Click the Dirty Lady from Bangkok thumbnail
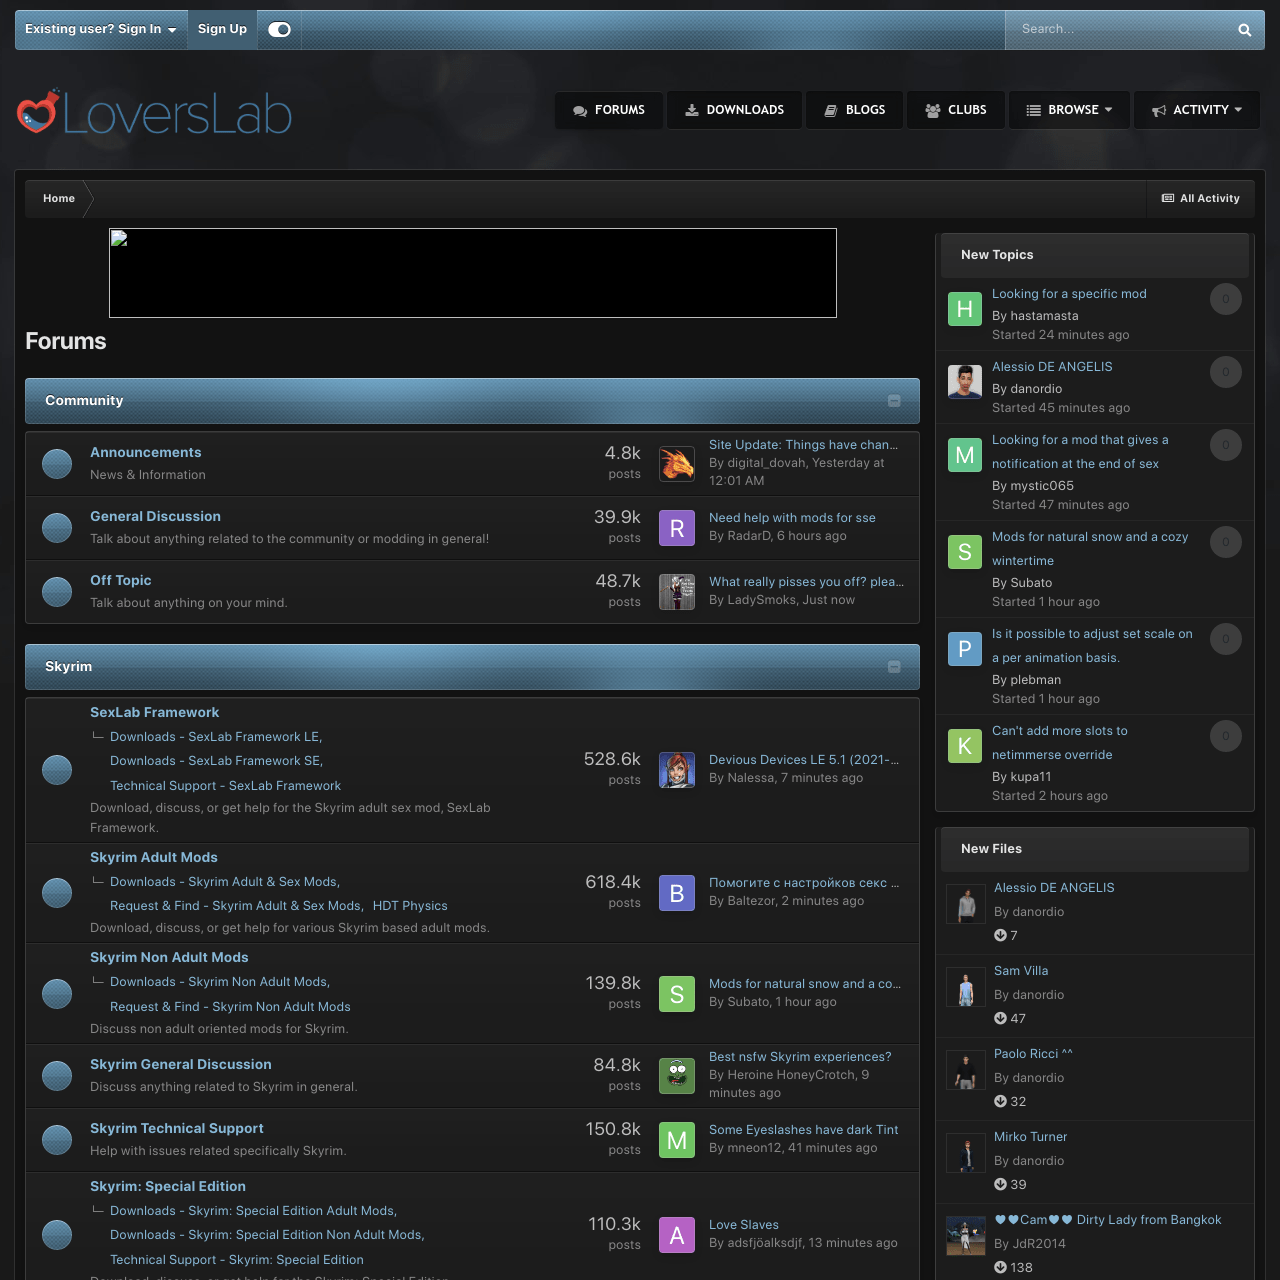This screenshot has height=1280, width=1280. pos(966,1236)
